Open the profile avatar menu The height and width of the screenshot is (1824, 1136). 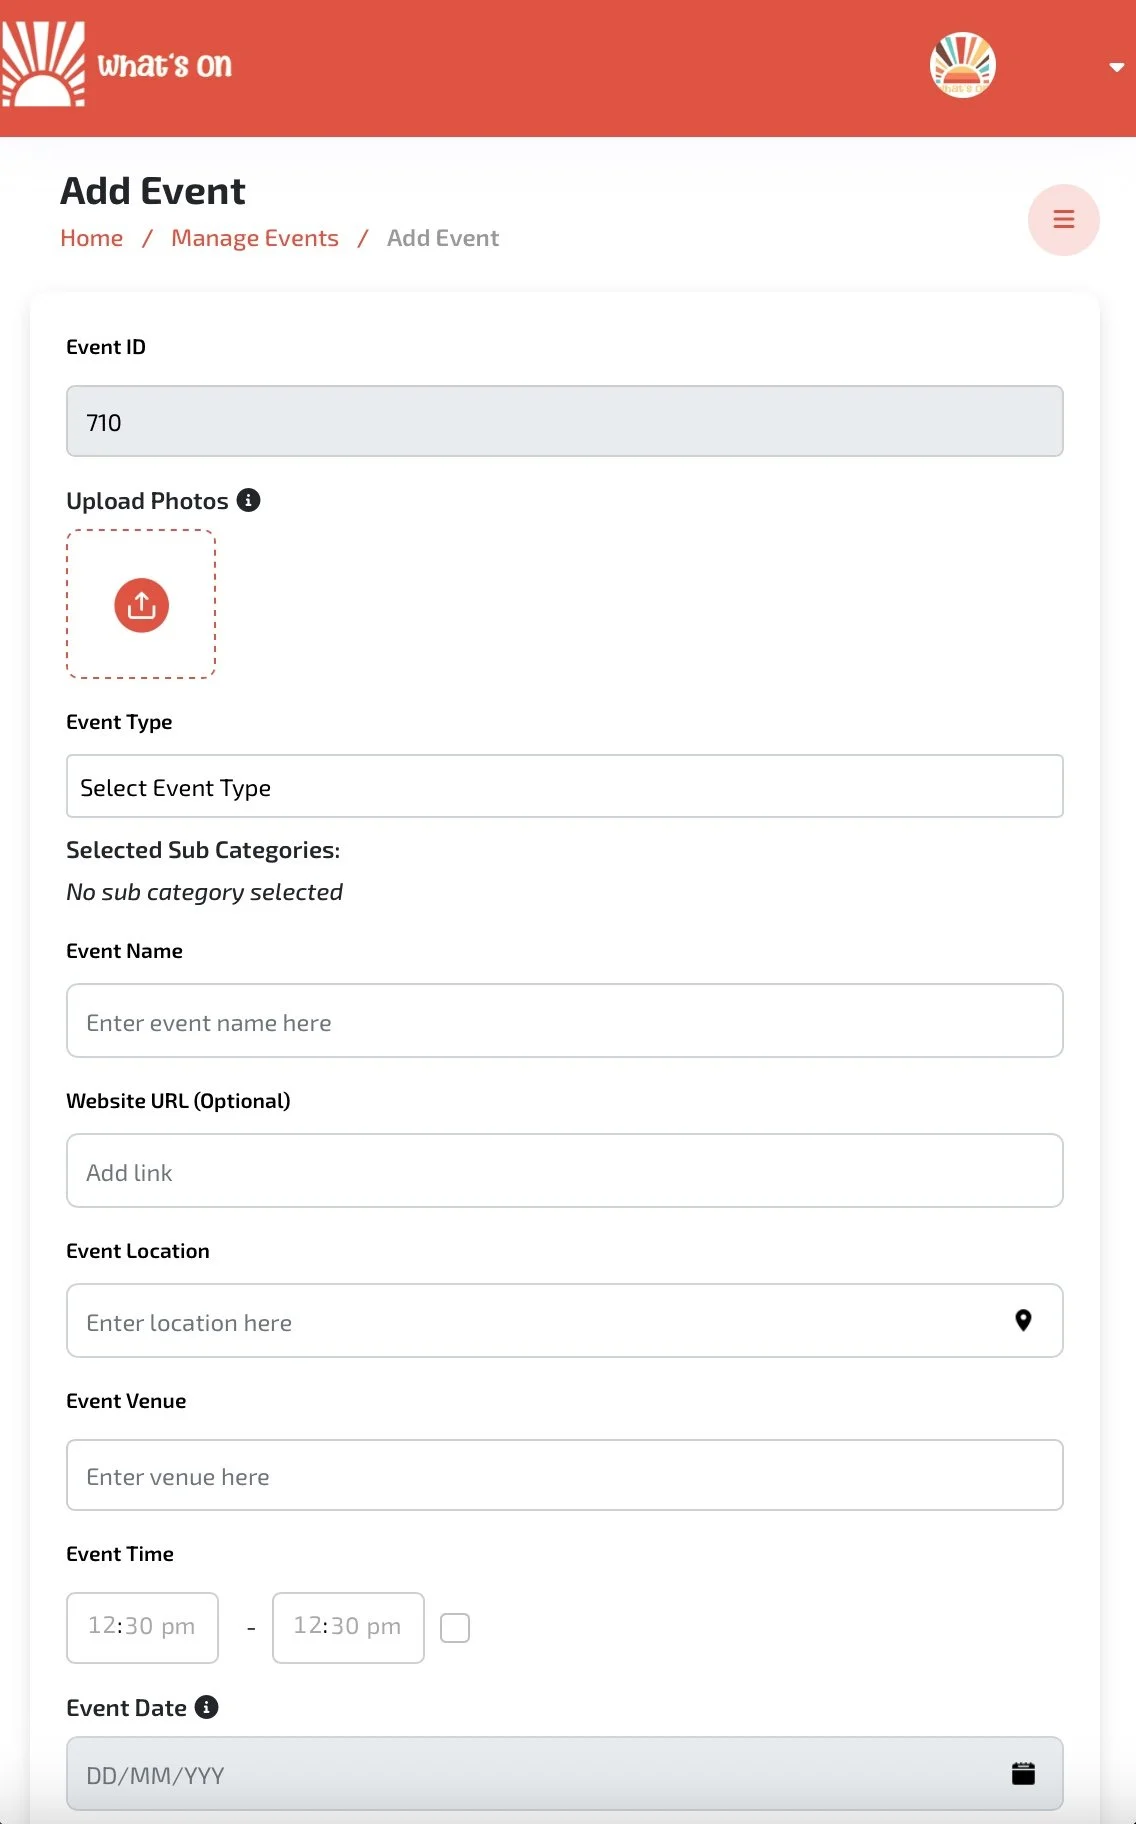[962, 66]
